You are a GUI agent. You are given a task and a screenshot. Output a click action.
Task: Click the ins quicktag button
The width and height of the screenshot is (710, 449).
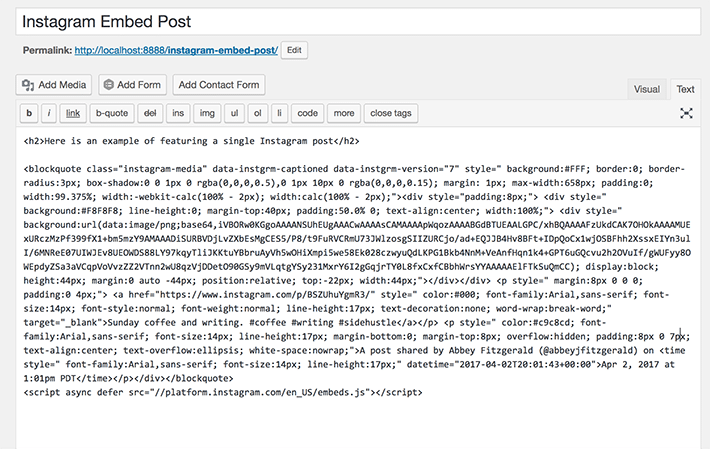pos(178,113)
